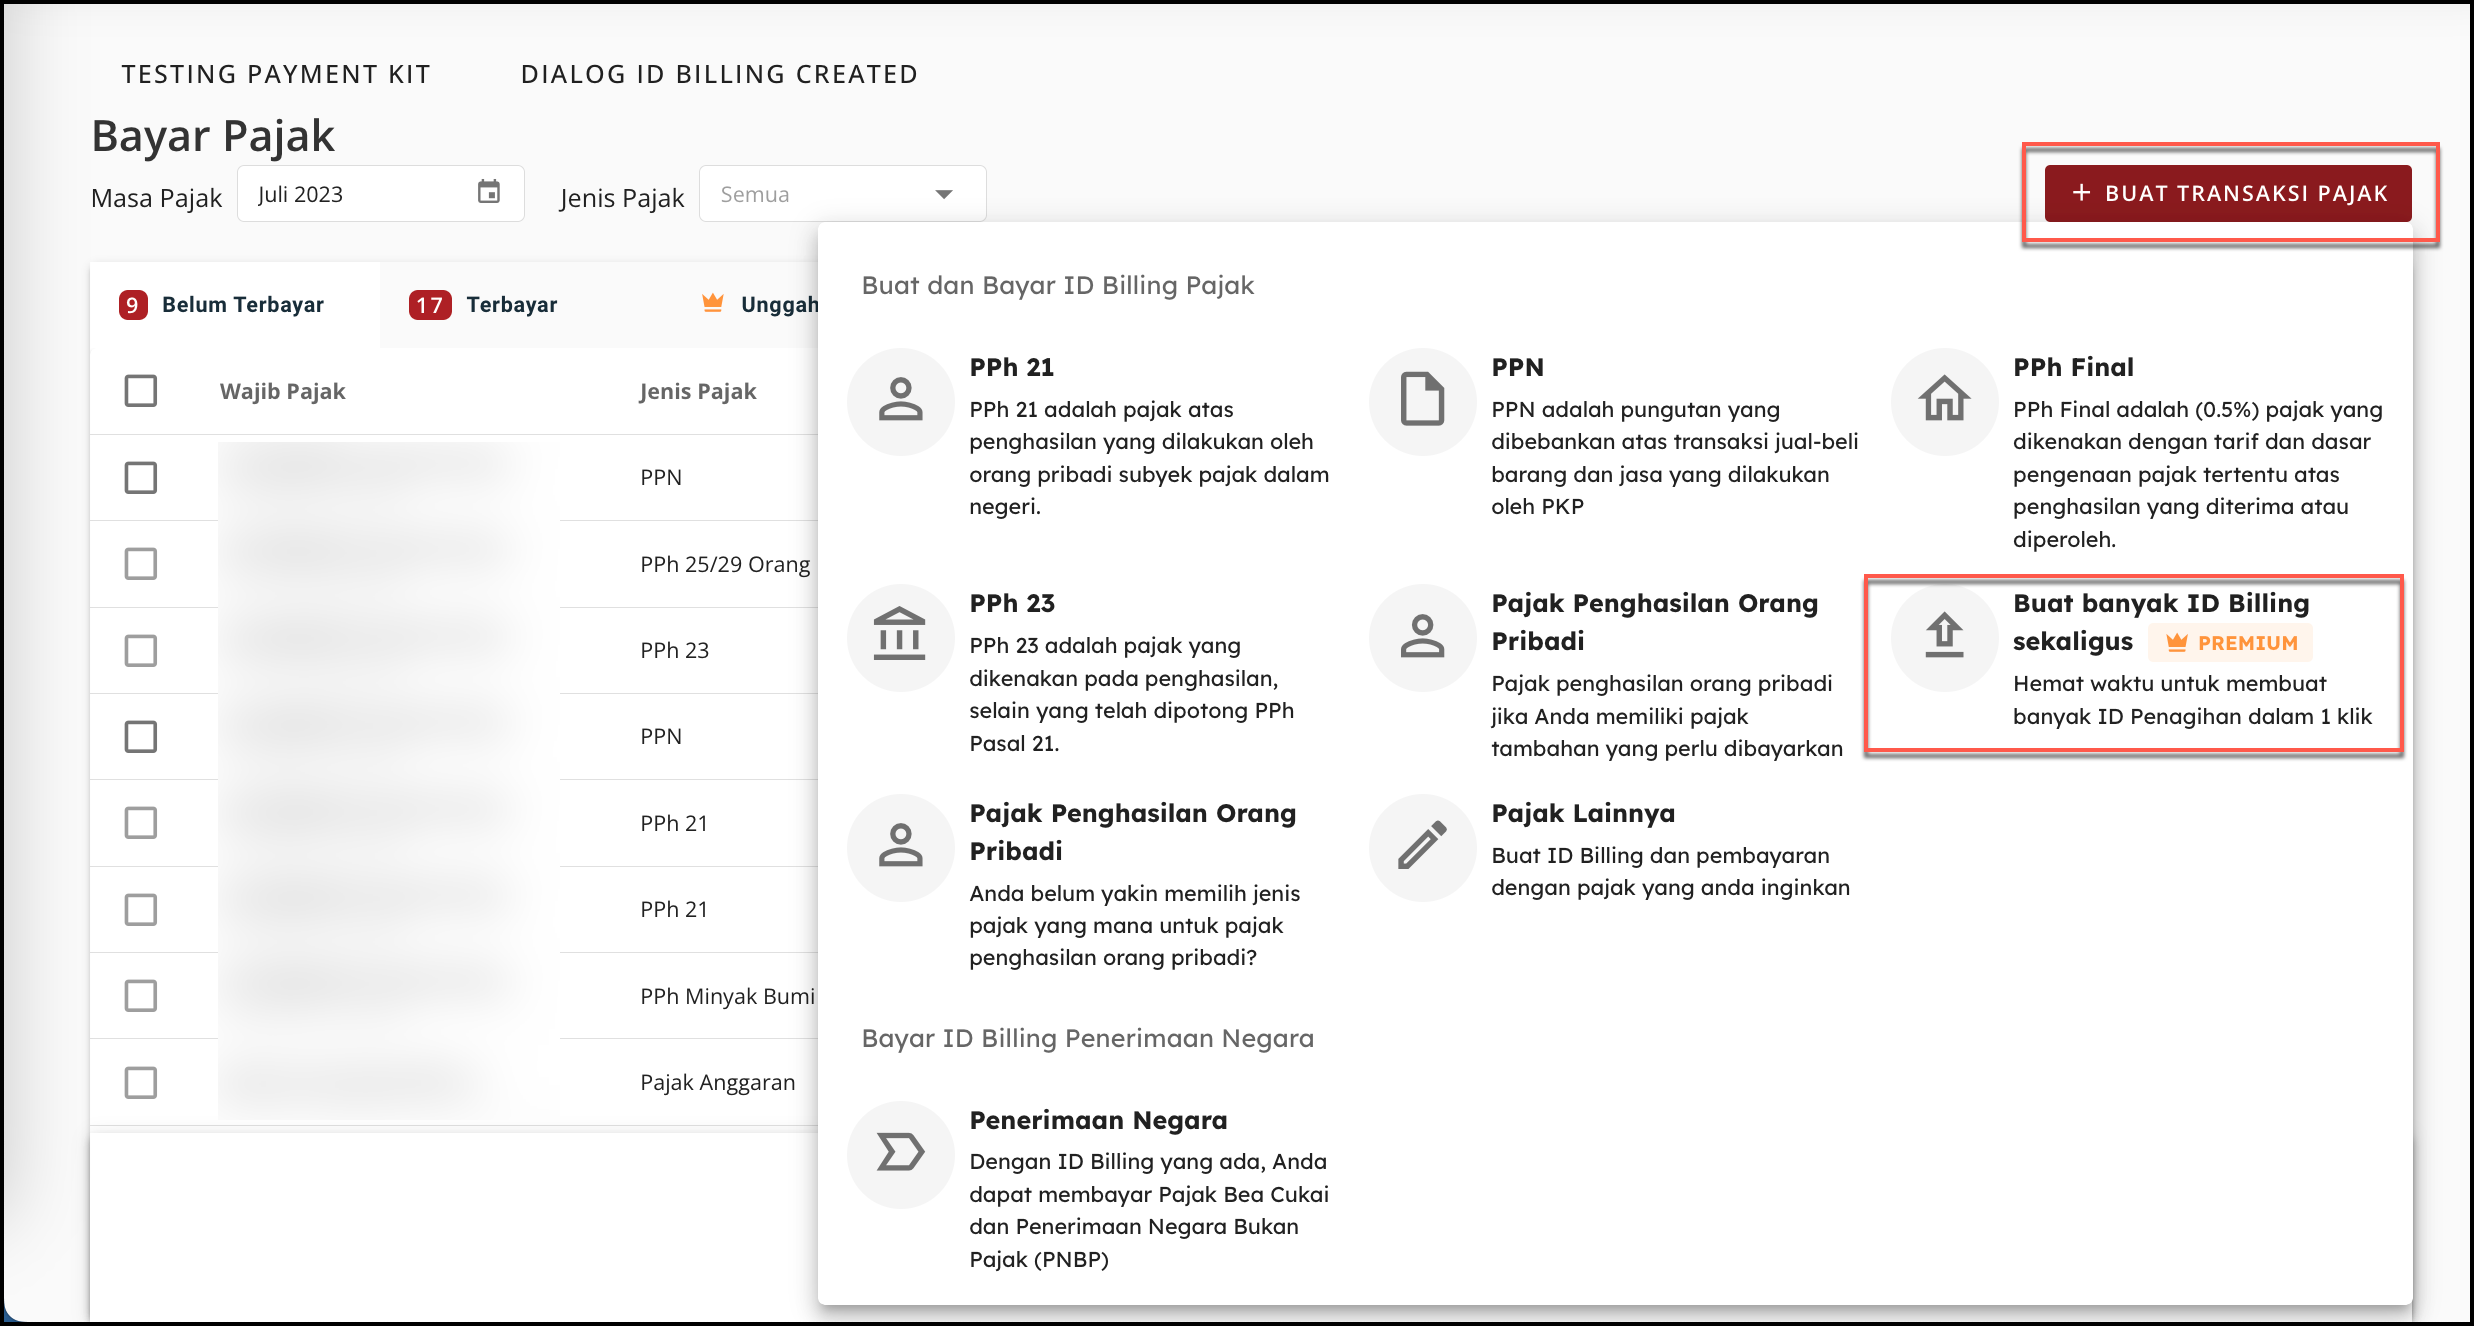Open the Masa Pajak calendar icon
The image size is (2474, 1326).
tap(488, 192)
